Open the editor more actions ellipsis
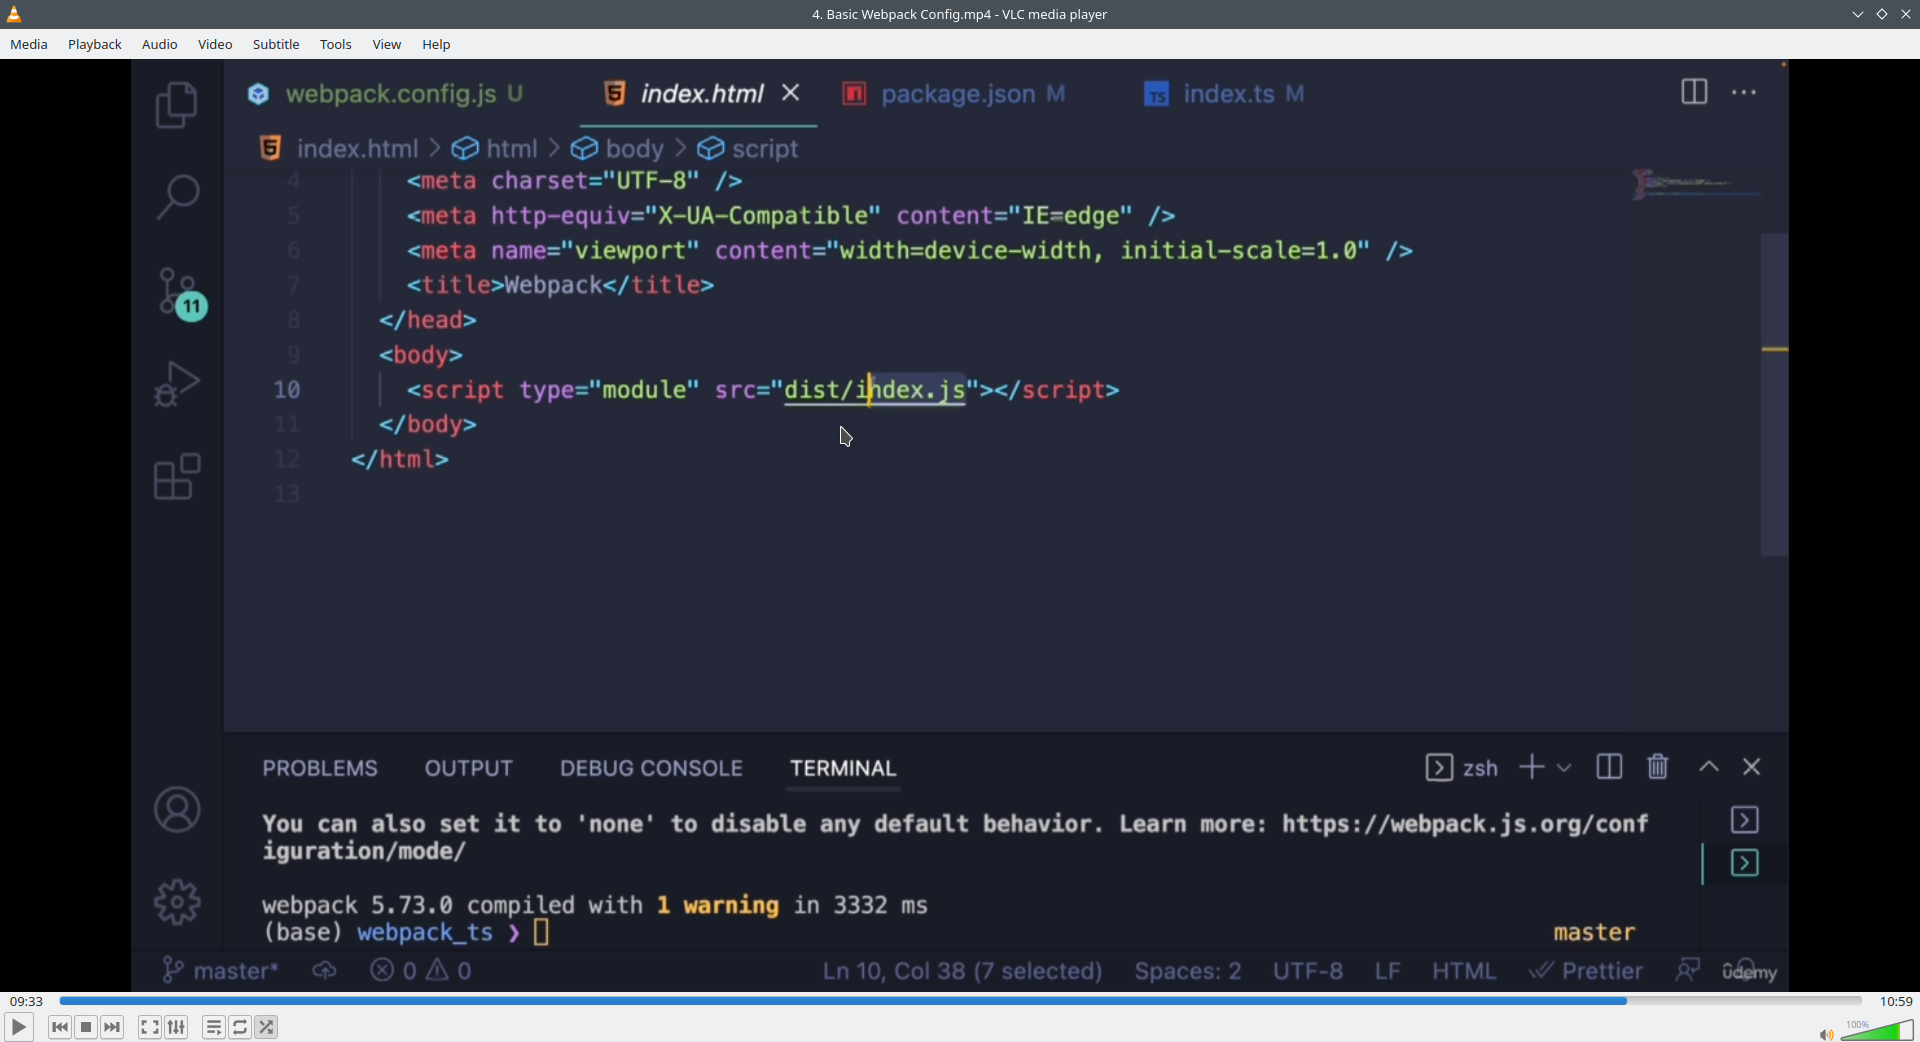1920x1042 pixels. pyautogui.click(x=1744, y=92)
